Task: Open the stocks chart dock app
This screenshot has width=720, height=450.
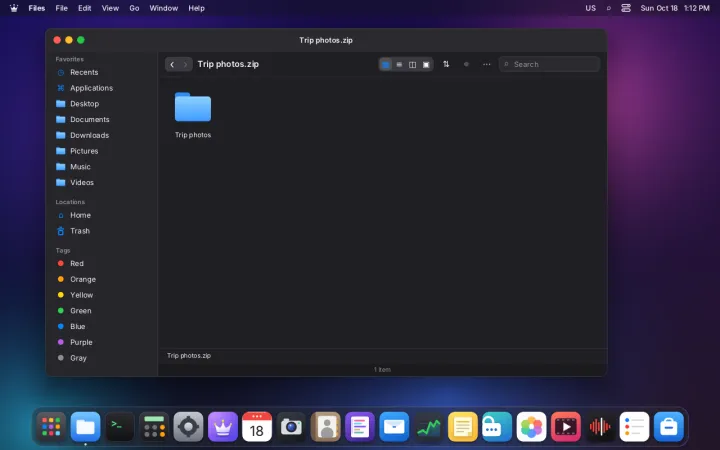Action: pos(428,427)
